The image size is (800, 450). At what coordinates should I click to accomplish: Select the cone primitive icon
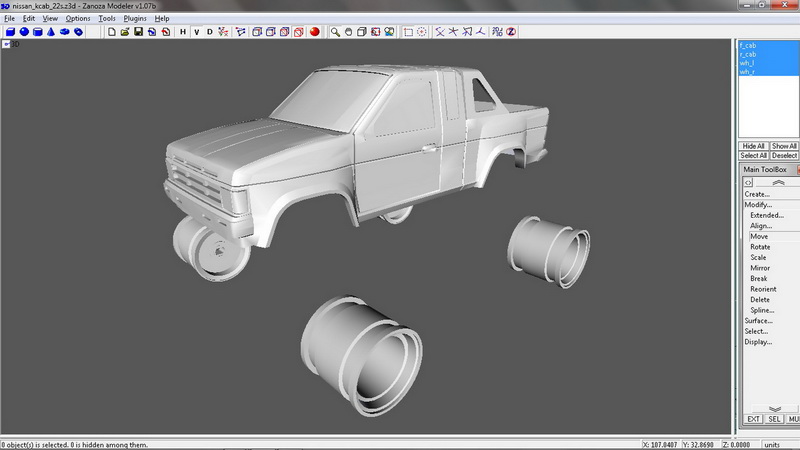[x=49, y=32]
